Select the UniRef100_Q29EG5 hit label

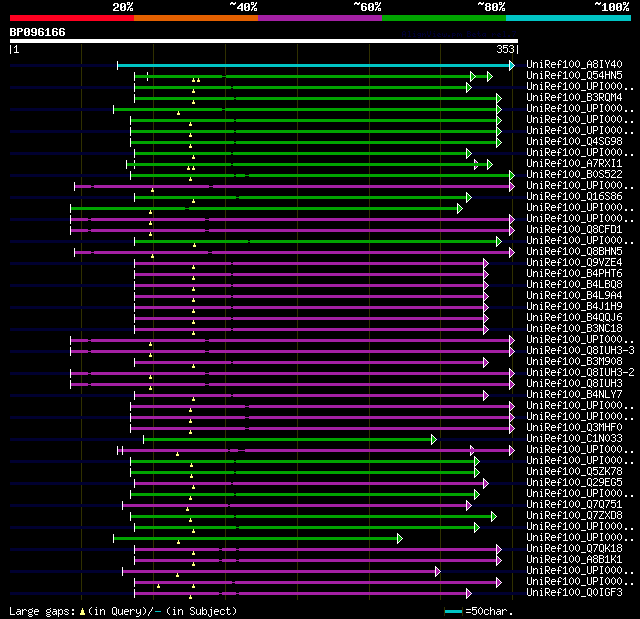click(x=574, y=483)
